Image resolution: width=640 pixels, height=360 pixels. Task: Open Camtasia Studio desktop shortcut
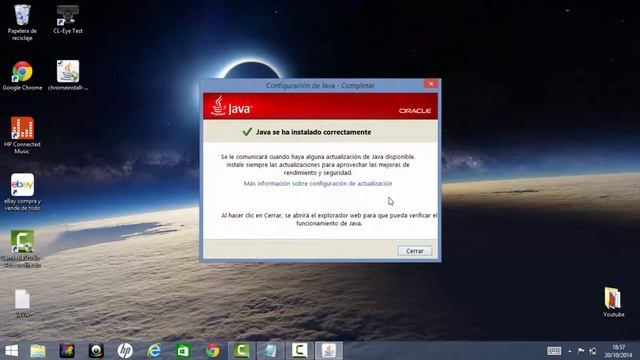pos(22,249)
